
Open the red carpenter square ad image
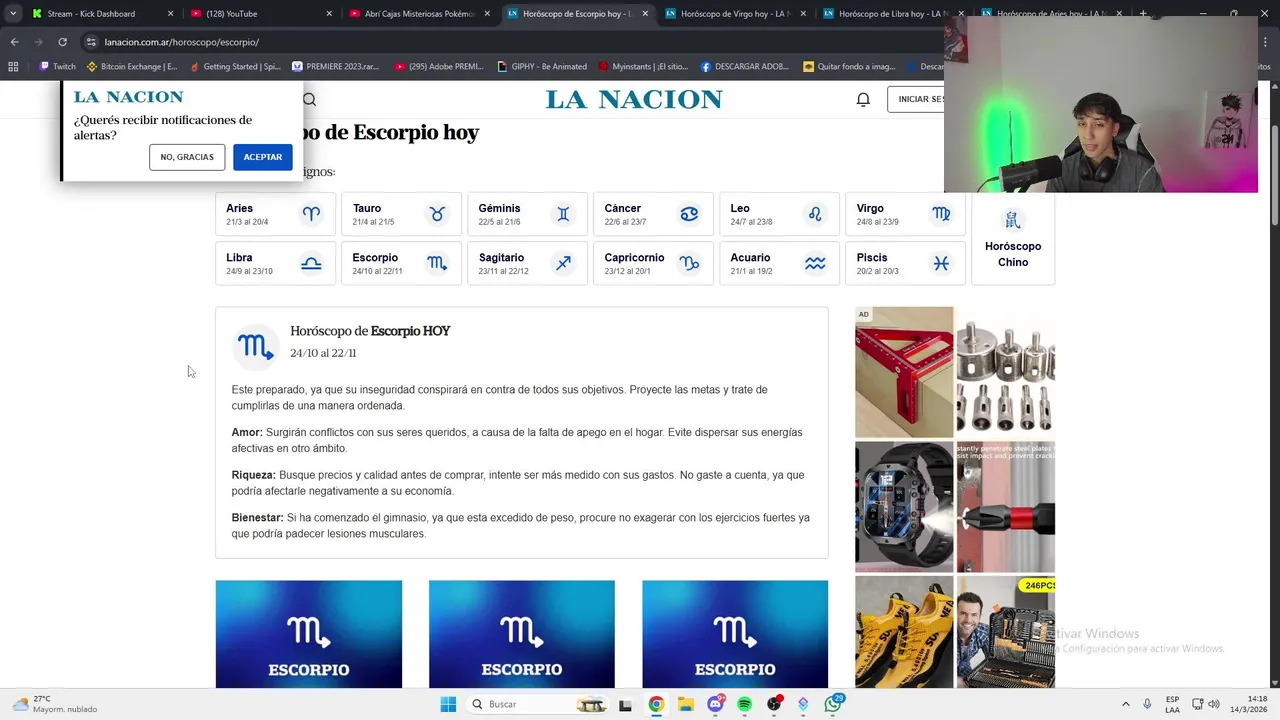(904, 372)
